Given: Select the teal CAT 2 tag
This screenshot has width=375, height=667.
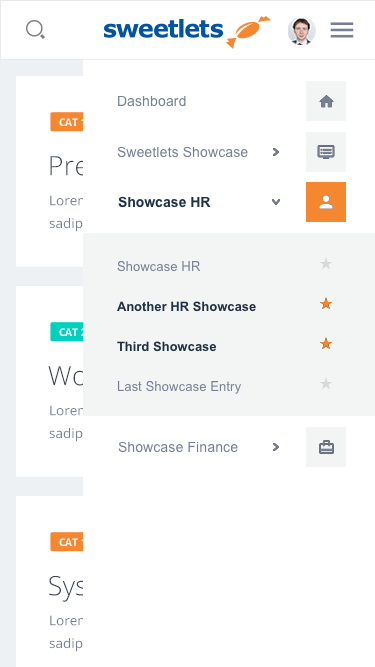Looking at the screenshot, I should 67,332.
